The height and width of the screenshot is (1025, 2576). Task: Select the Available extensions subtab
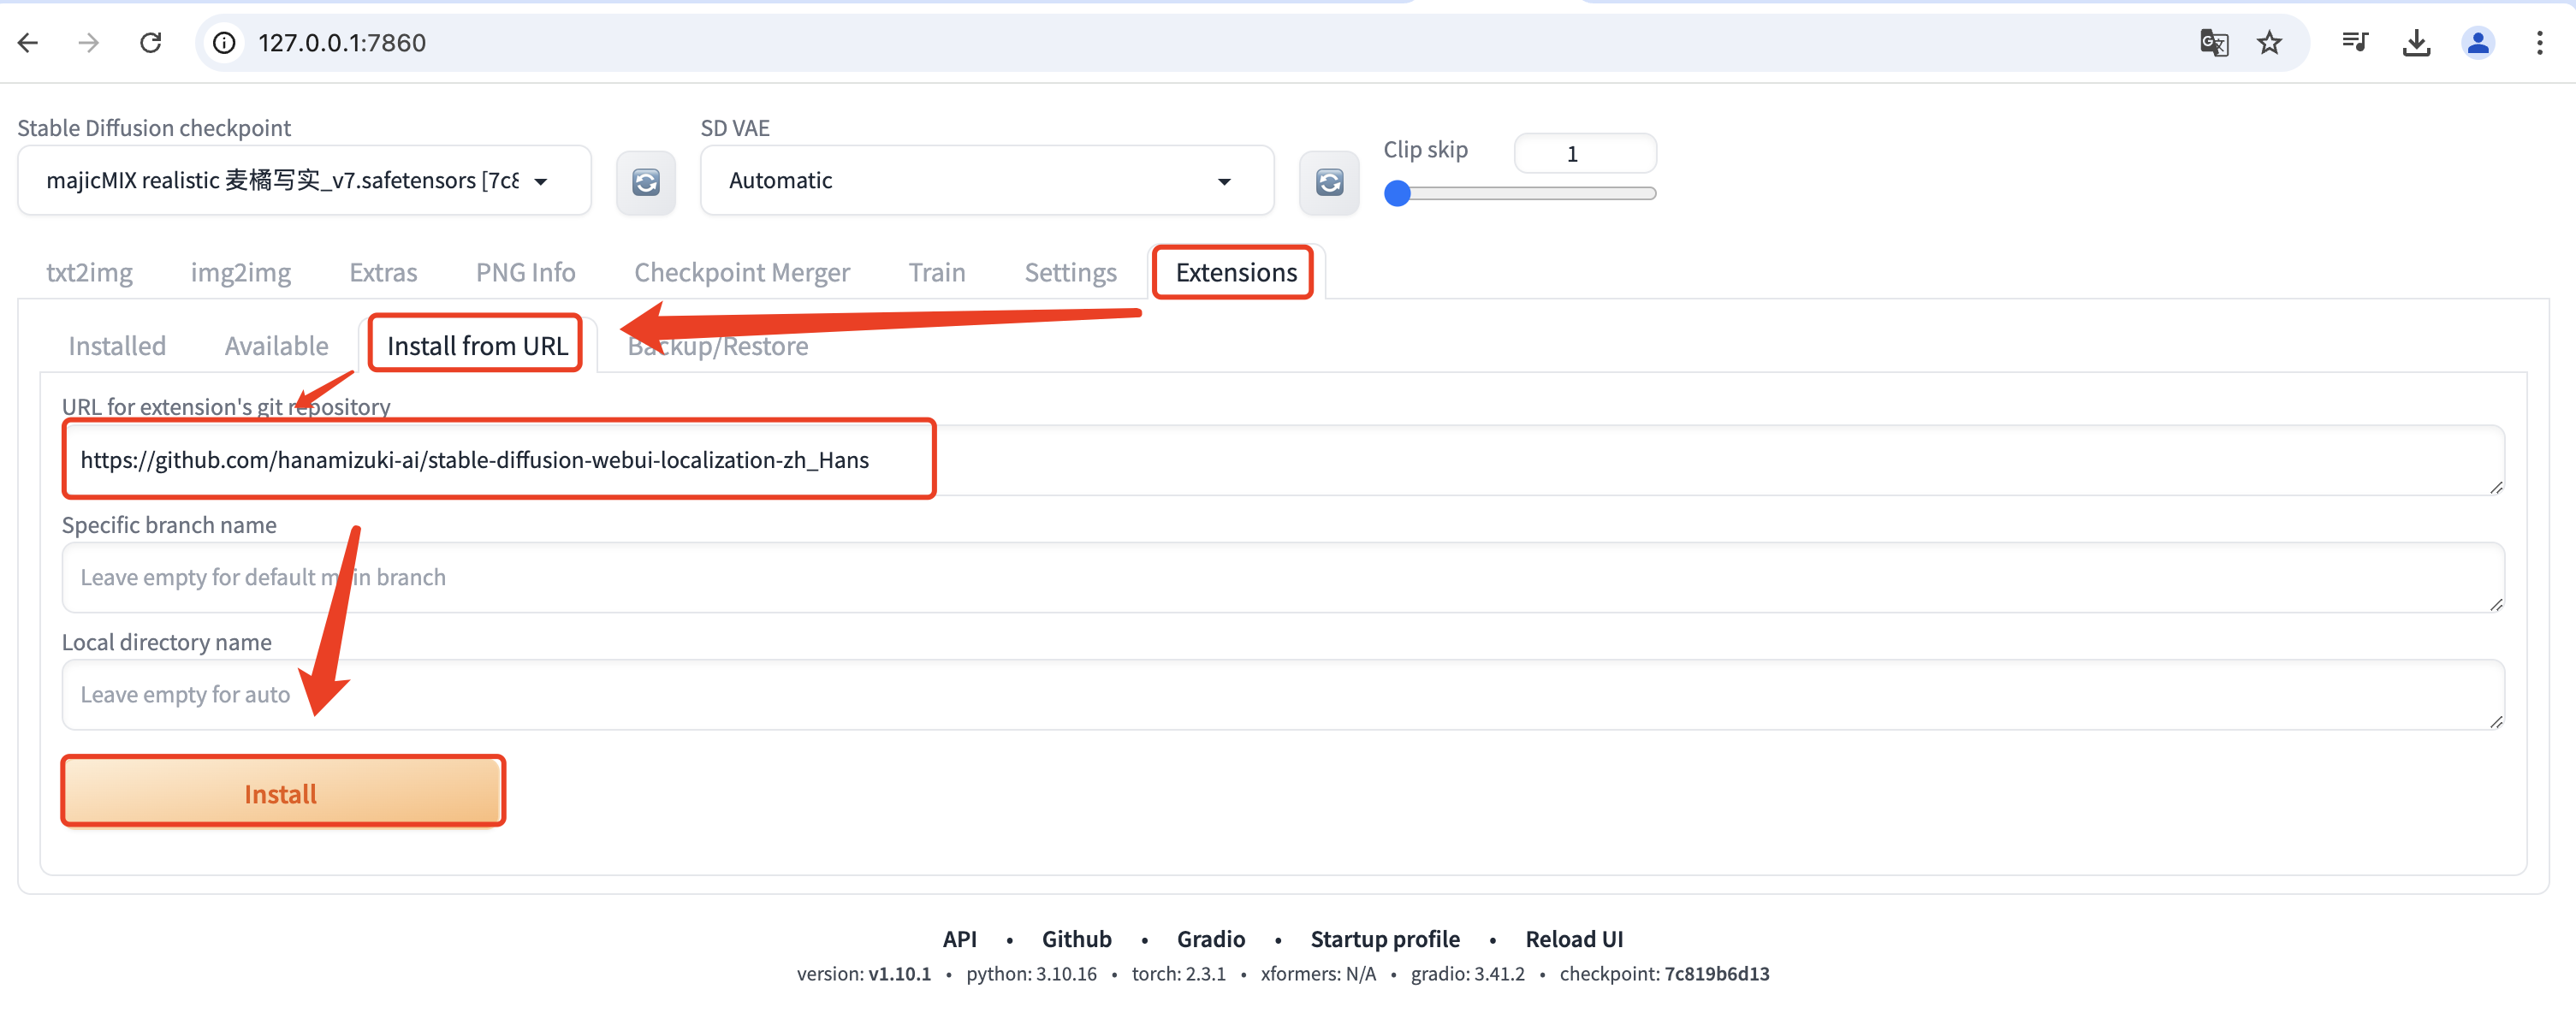276,346
